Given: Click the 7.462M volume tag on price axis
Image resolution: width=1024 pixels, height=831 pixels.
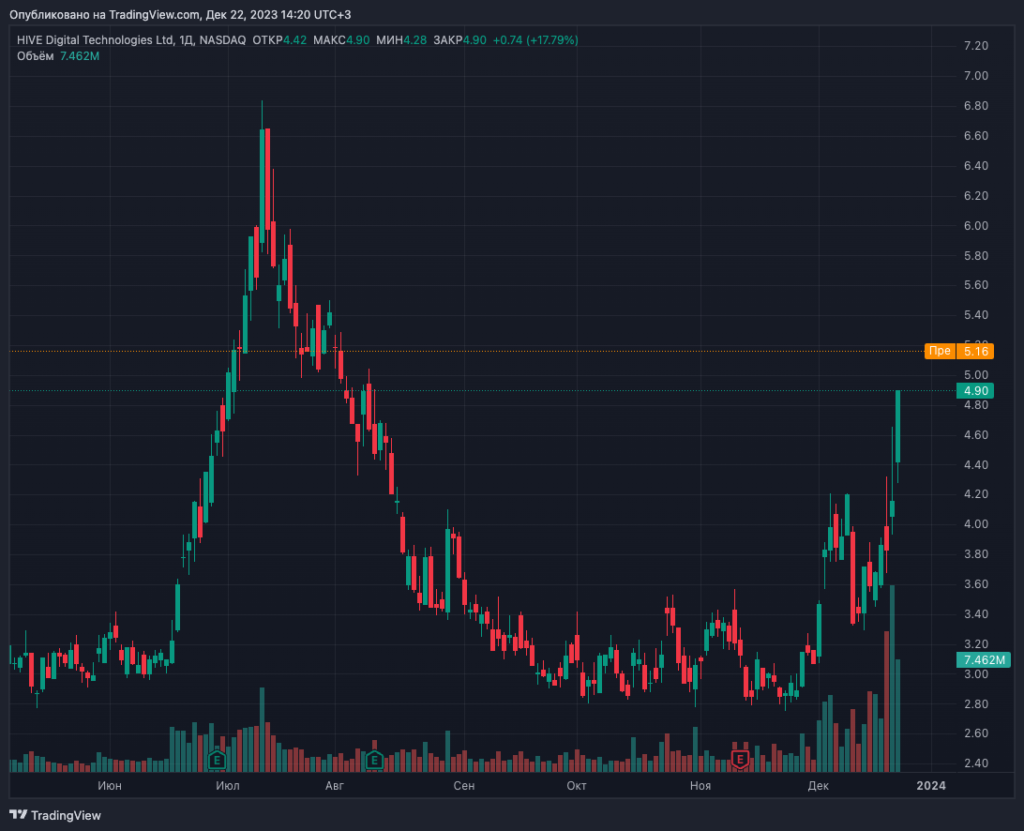Looking at the screenshot, I should tap(975, 660).
